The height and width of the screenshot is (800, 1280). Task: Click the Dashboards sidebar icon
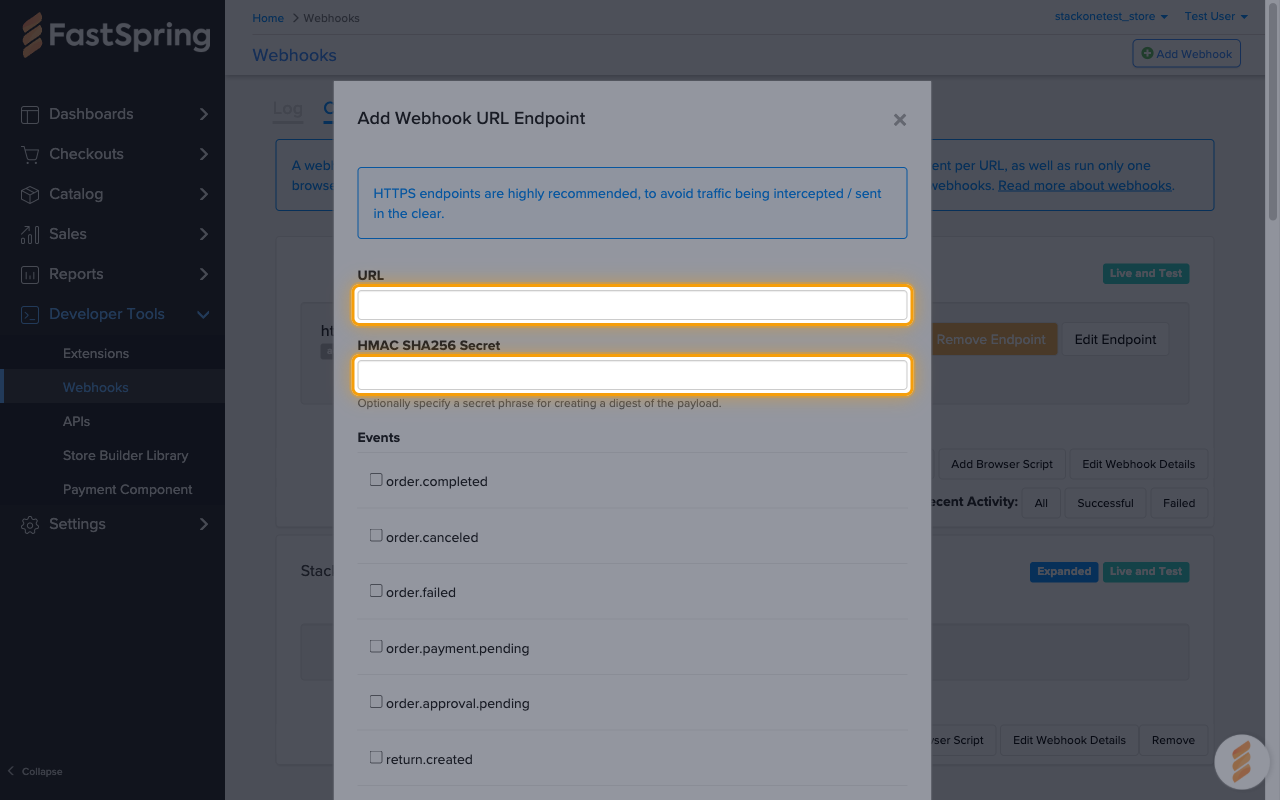(30, 114)
